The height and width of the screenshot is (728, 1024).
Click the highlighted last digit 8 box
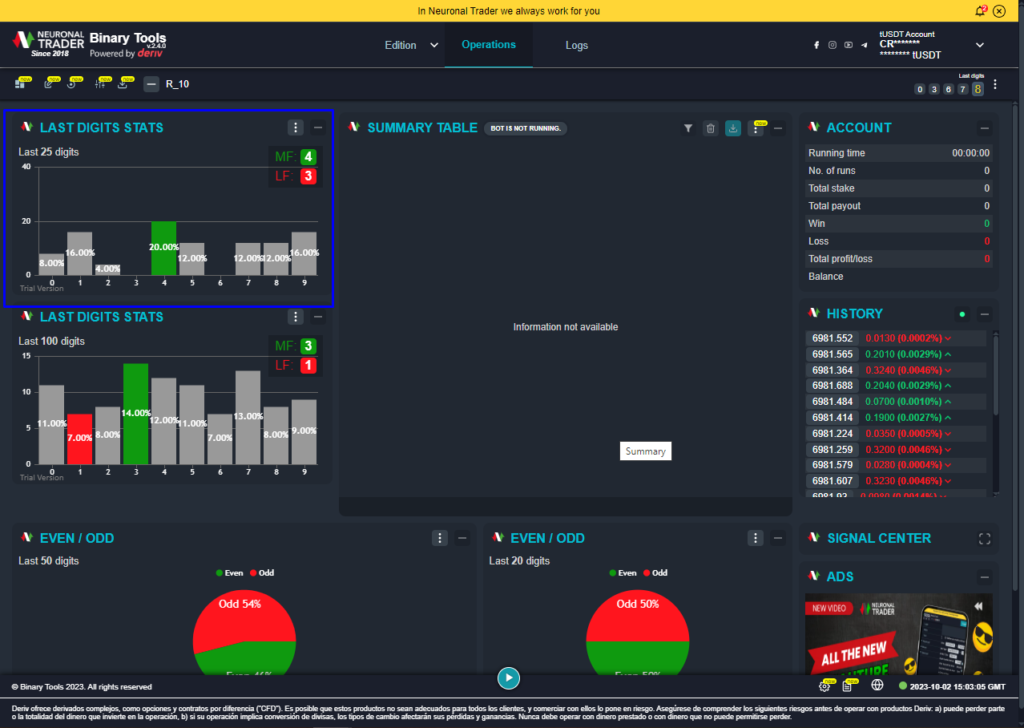(978, 89)
